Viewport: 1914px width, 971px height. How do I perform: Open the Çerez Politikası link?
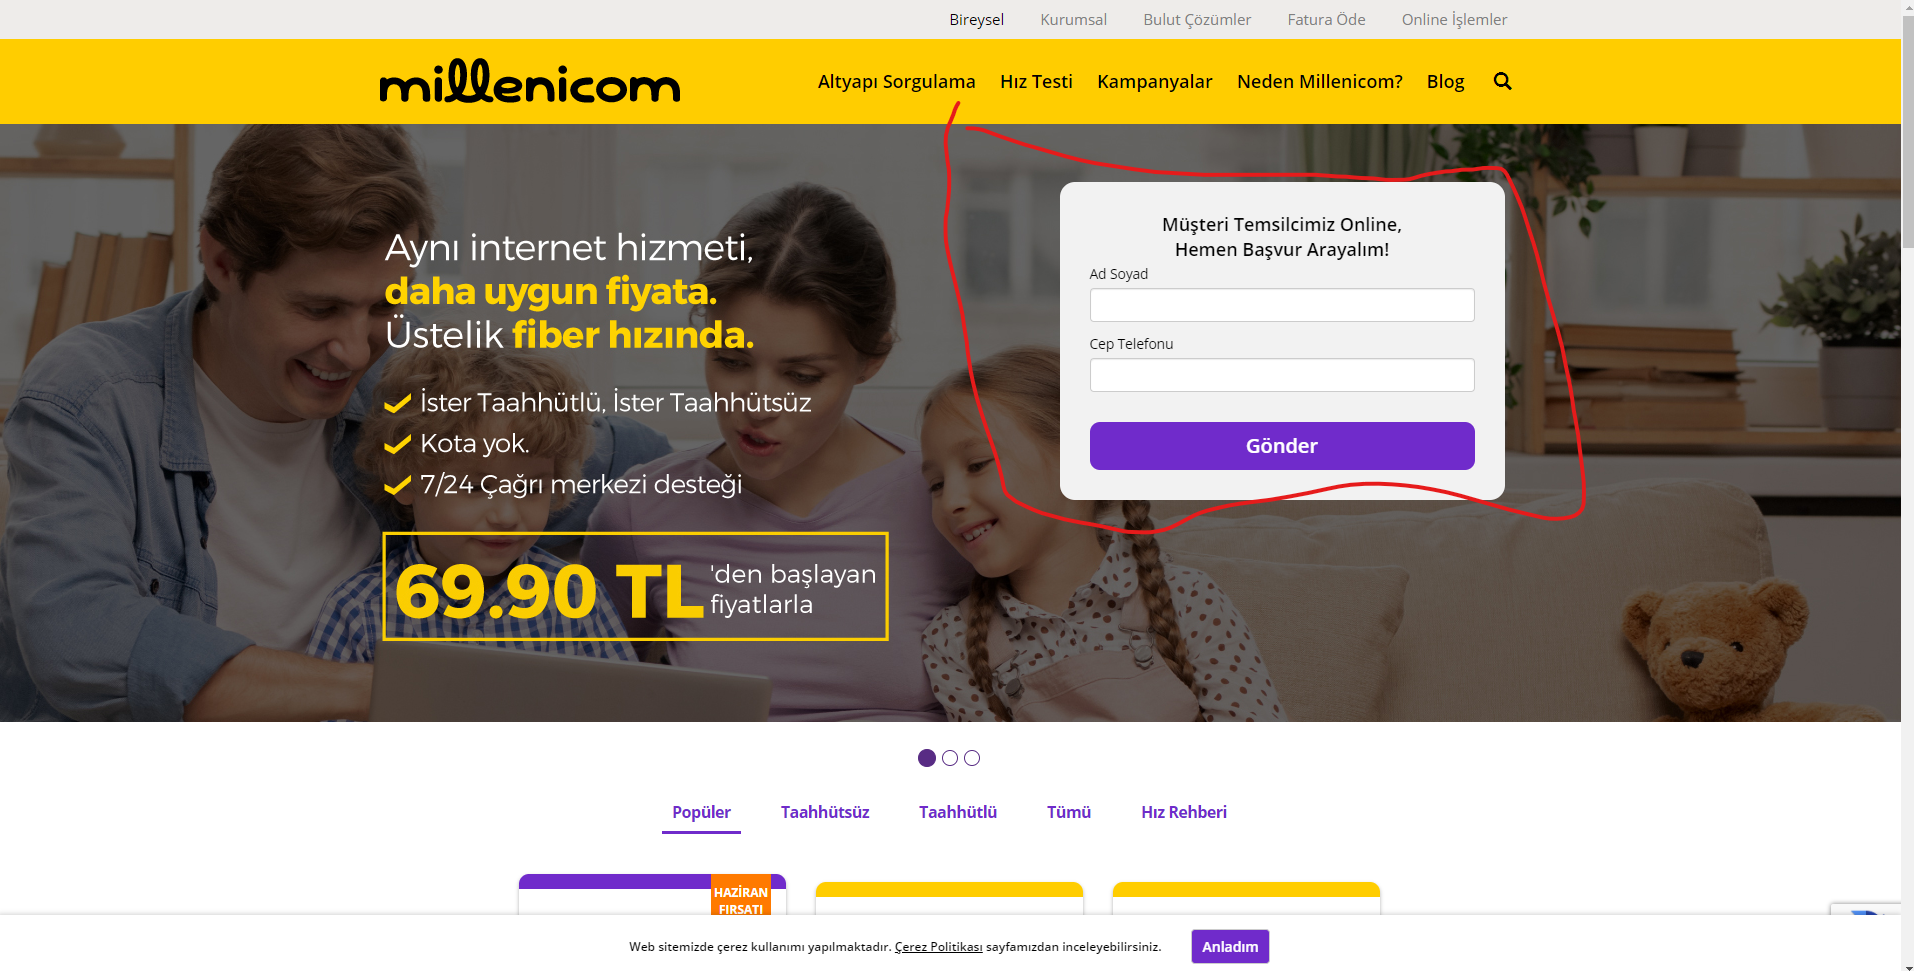click(x=938, y=947)
